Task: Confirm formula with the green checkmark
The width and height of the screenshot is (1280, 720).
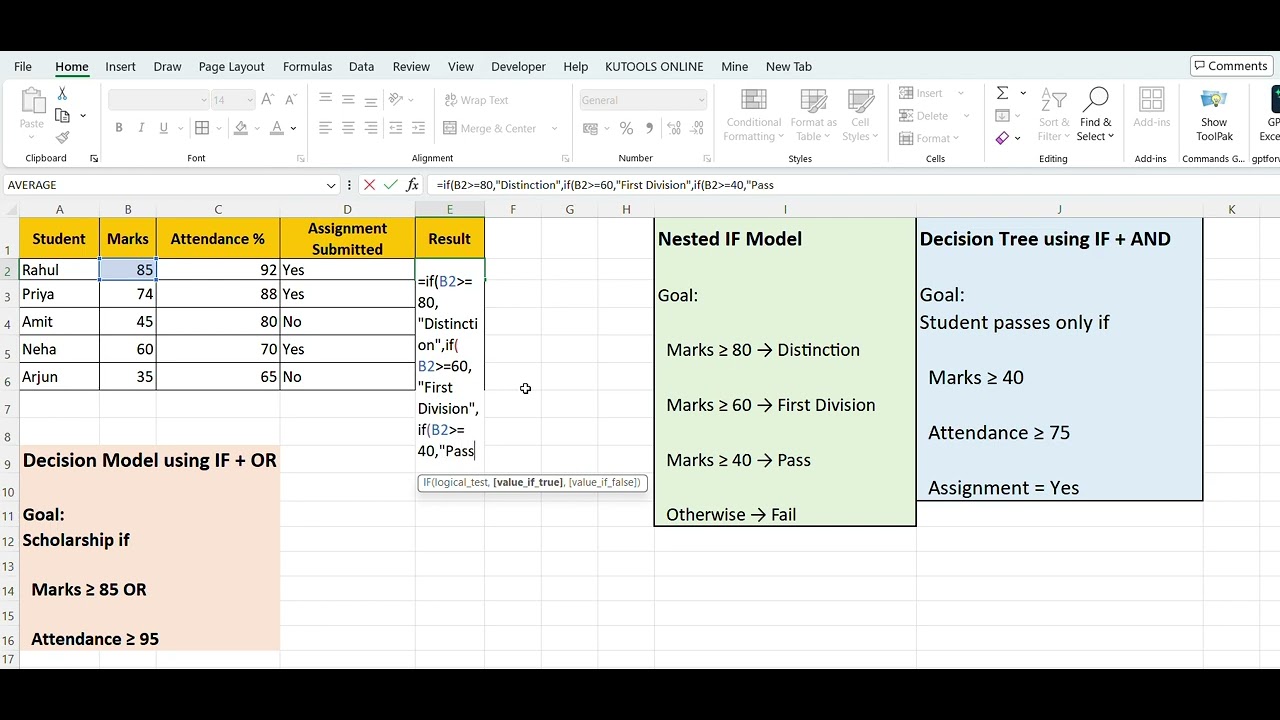Action: [x=390, y=185]
